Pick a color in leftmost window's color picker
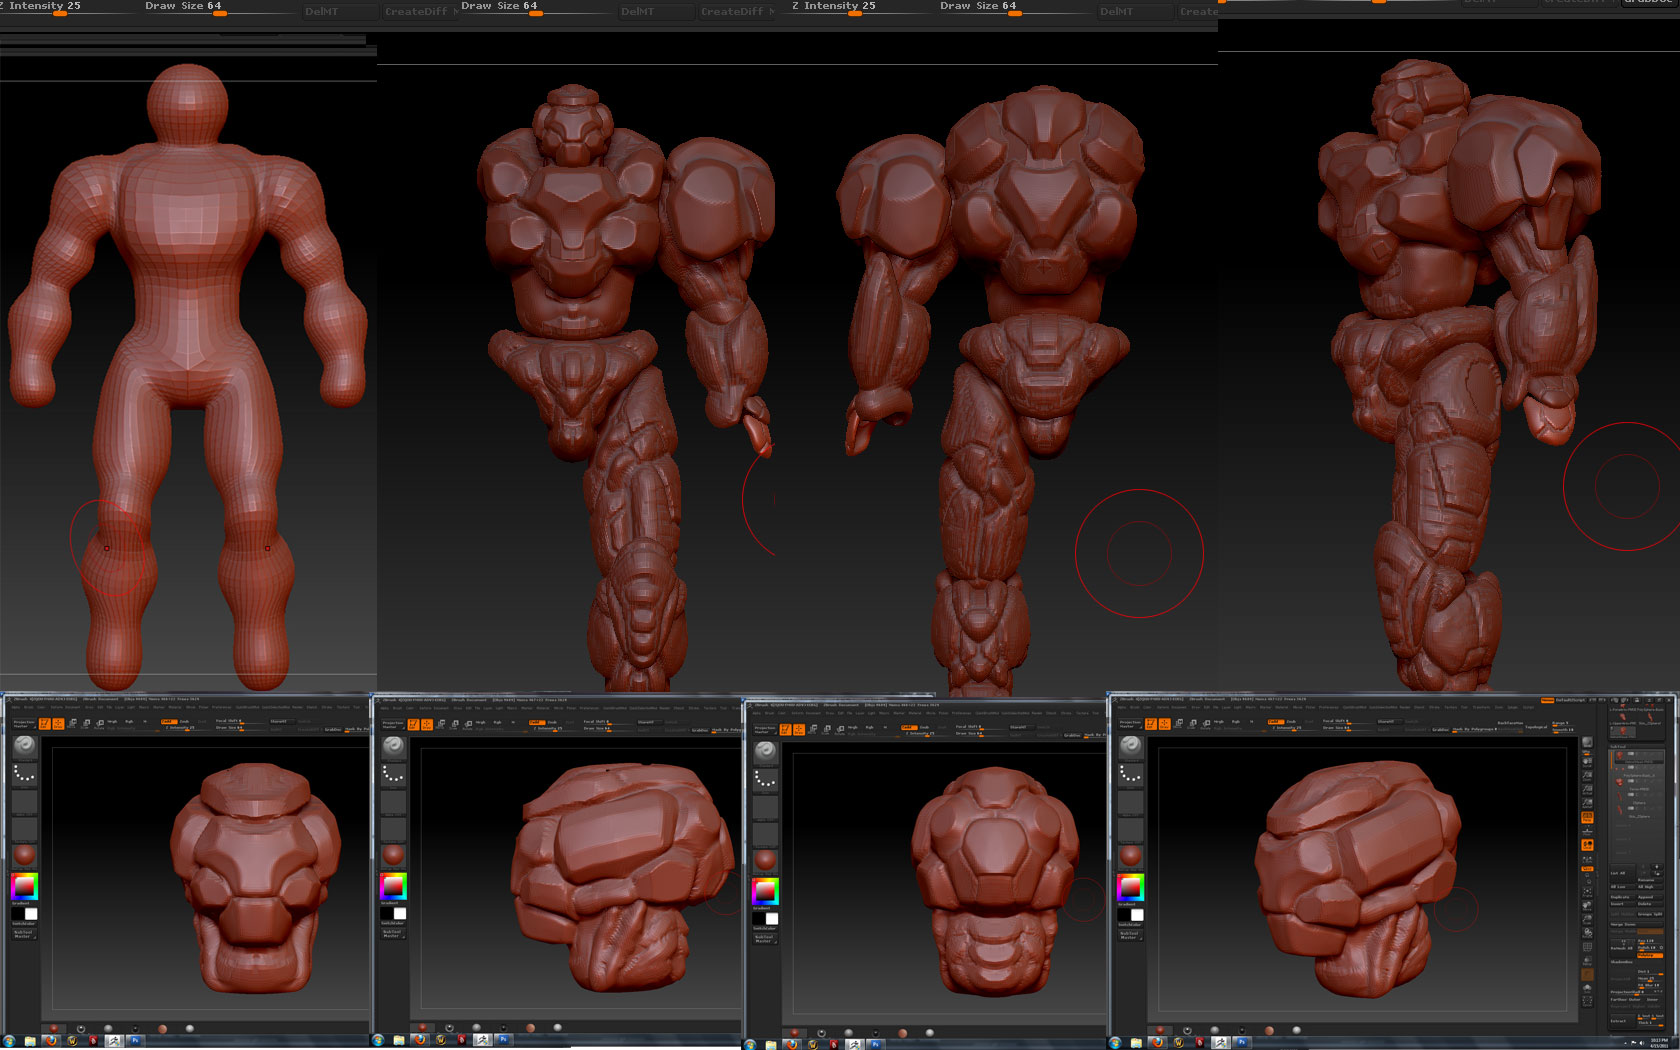 point(24,886)
